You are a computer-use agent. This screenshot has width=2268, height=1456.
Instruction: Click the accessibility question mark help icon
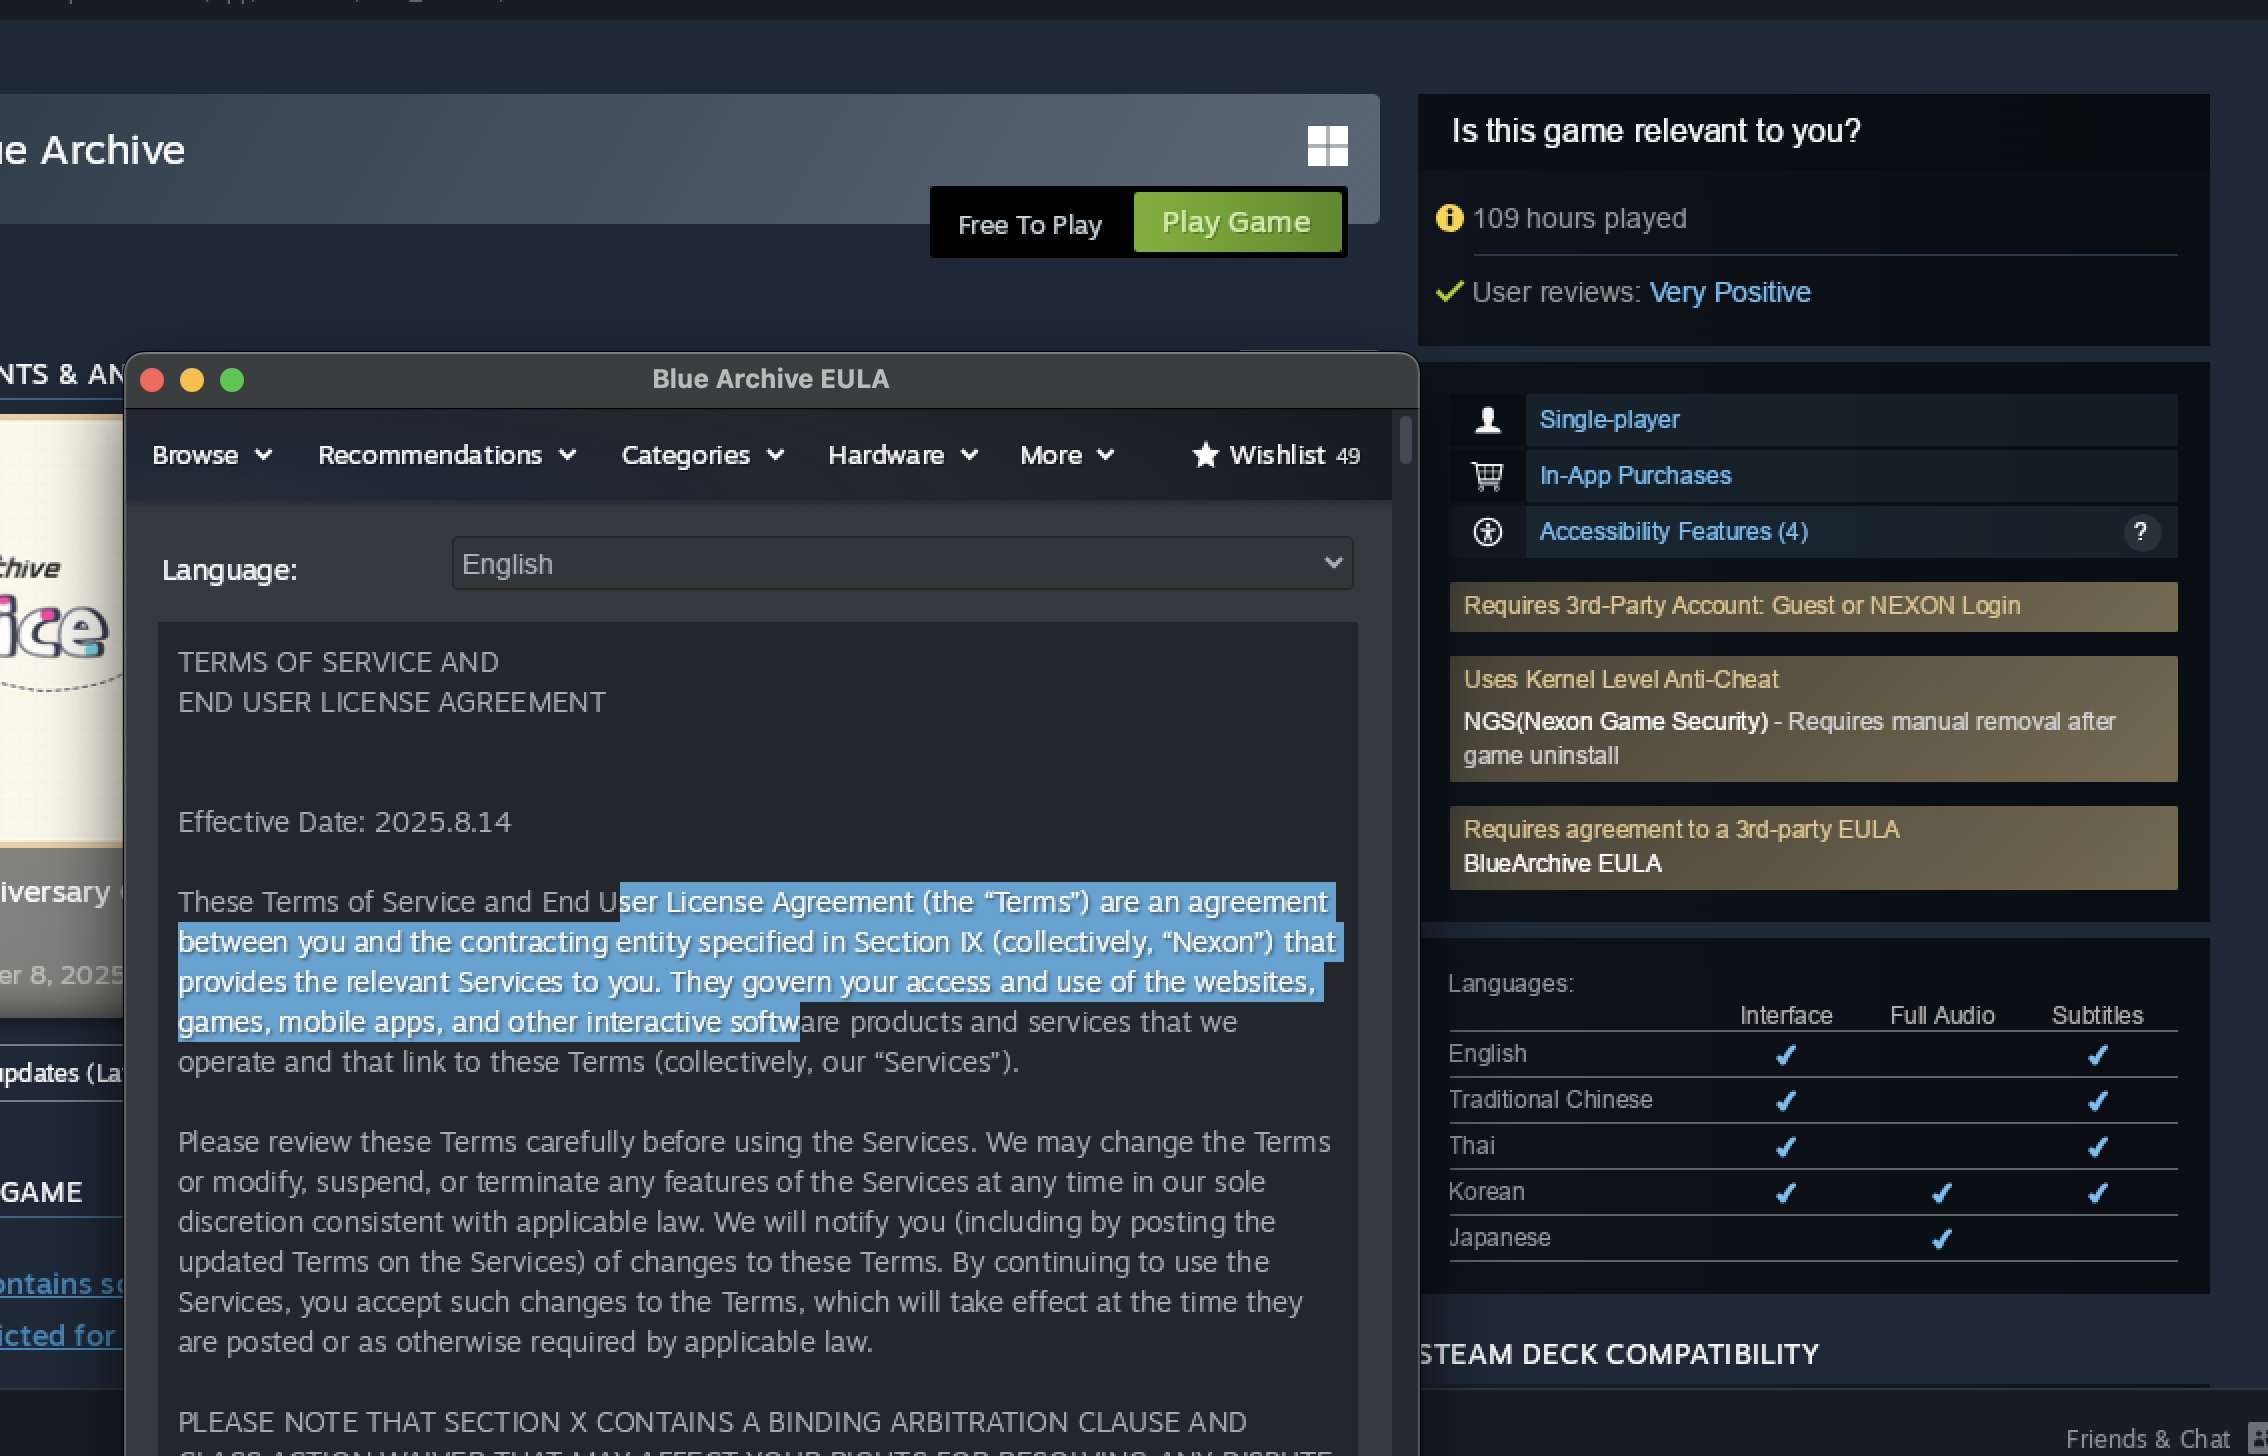2140,532
